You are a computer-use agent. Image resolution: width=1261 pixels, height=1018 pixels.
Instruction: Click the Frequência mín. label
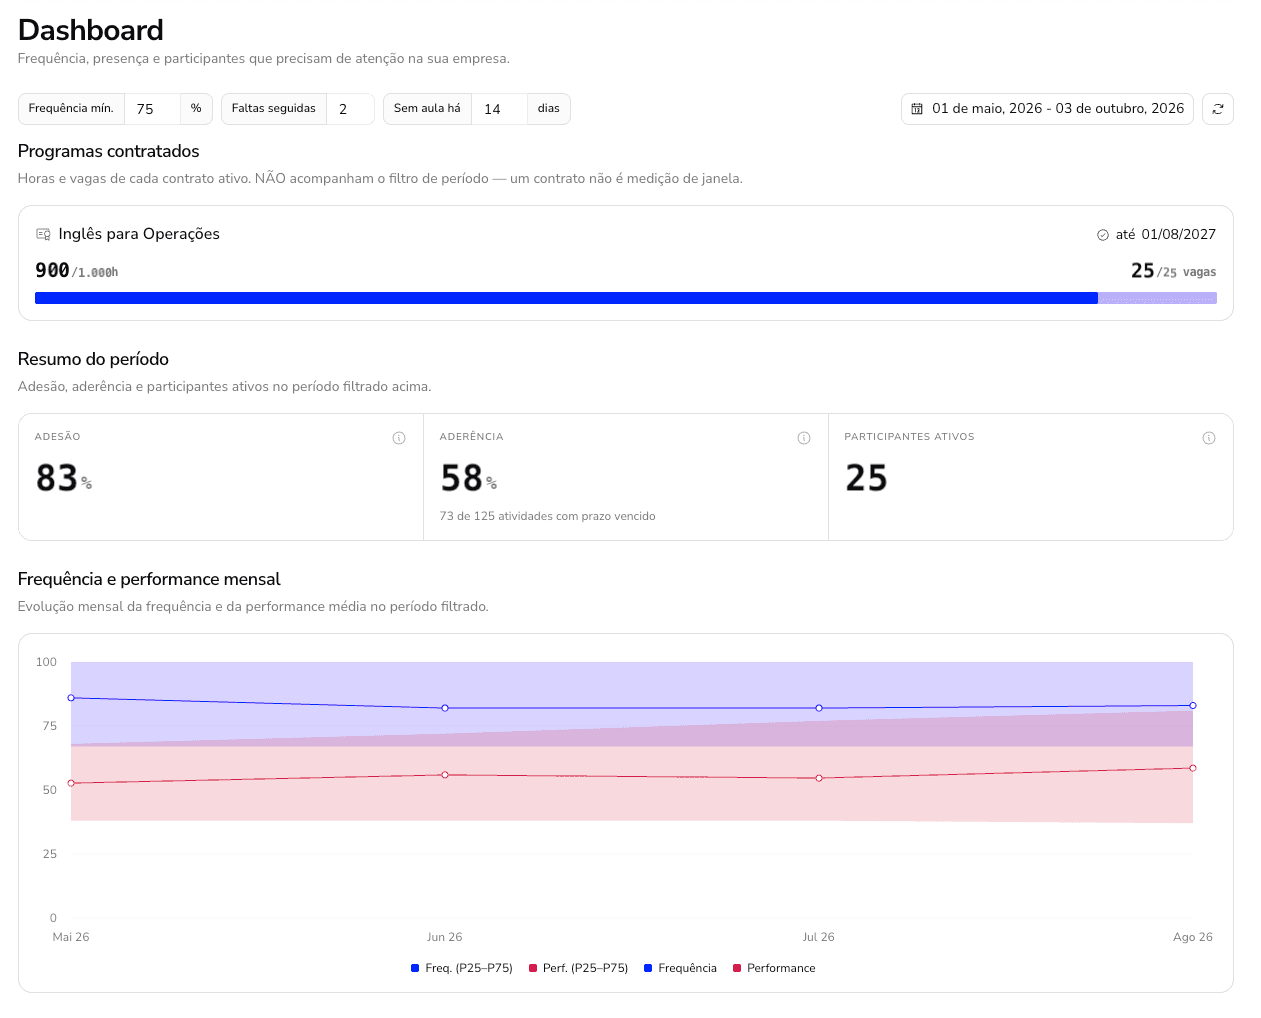pyautogui.click(x=71, y=108)
